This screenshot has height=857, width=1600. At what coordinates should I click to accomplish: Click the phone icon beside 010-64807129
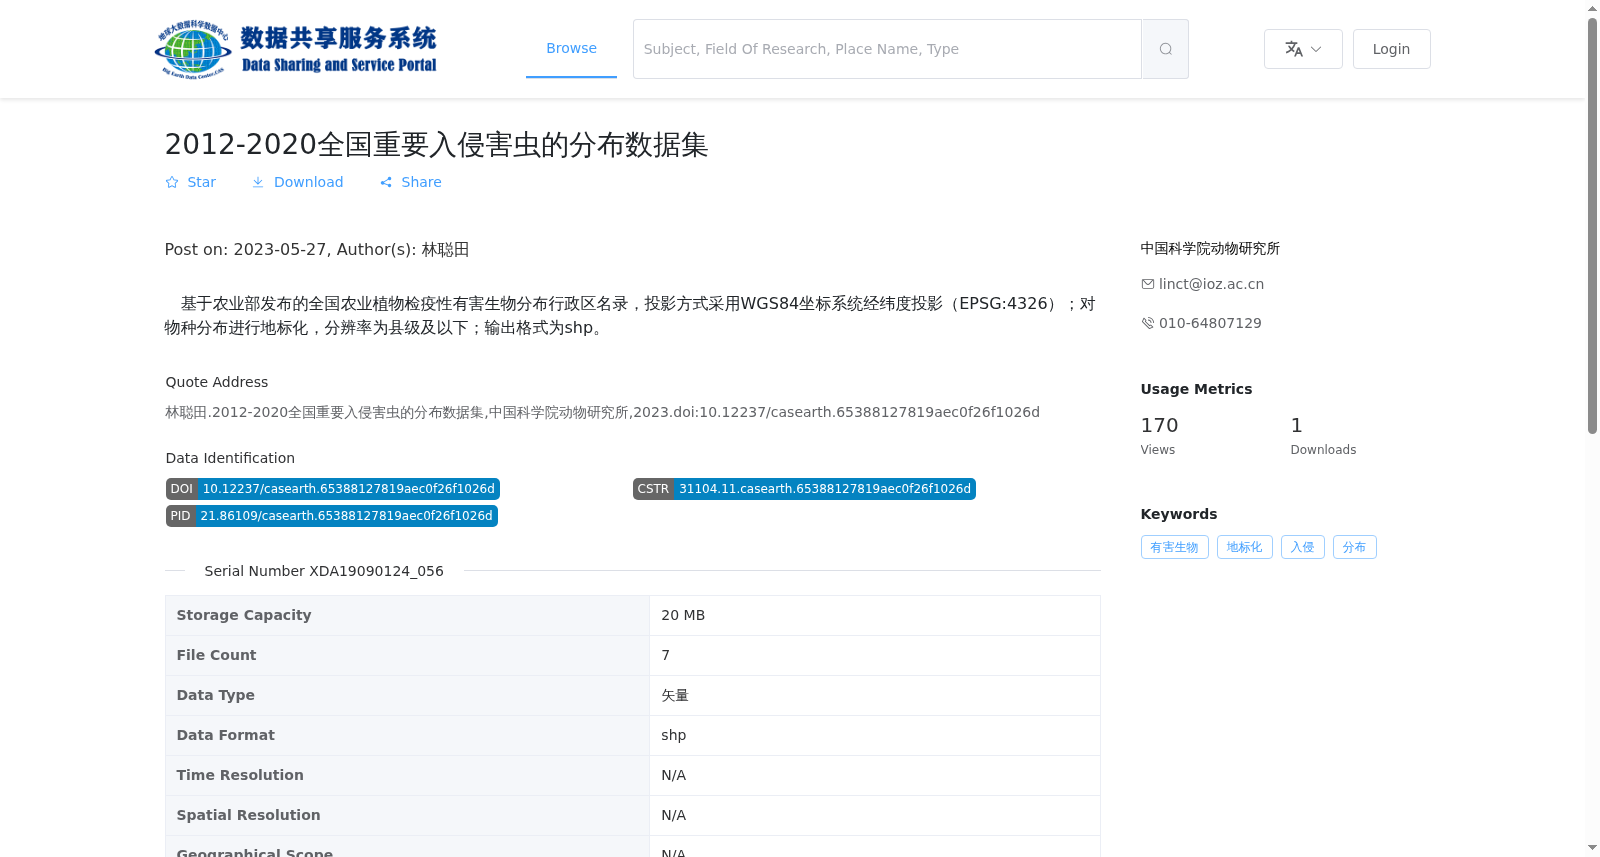(1147, 323)
